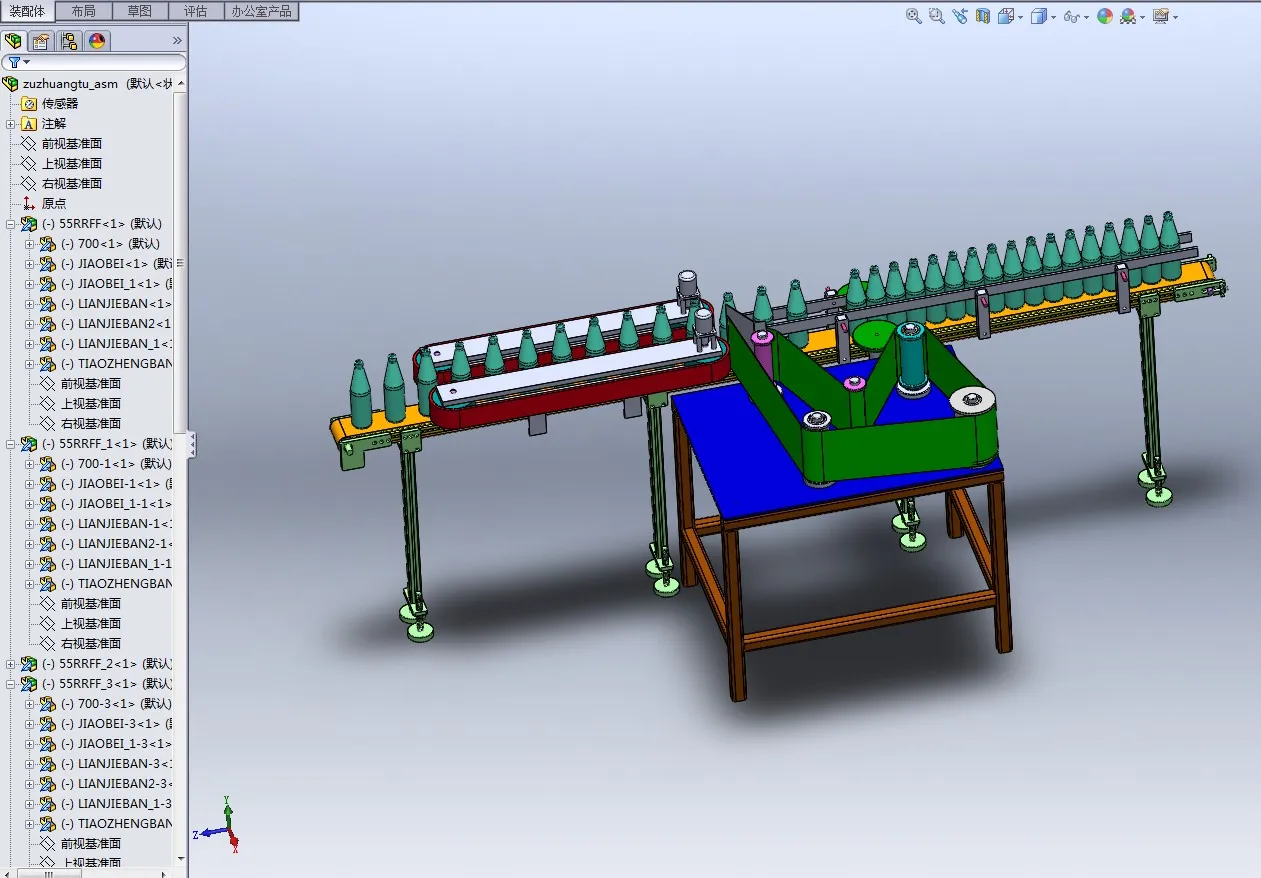The width and height of the screenshot is (1261, 878).
Task: Switch to the 布局 tab
Action: (x=84, y=11)
